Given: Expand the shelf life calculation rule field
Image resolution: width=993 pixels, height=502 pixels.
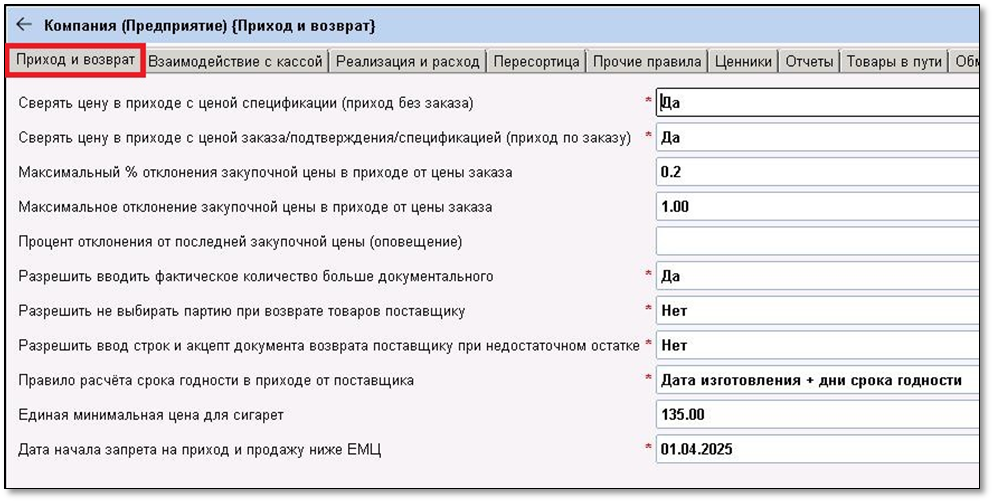Looking at the screenshot, I should [816, 380].
